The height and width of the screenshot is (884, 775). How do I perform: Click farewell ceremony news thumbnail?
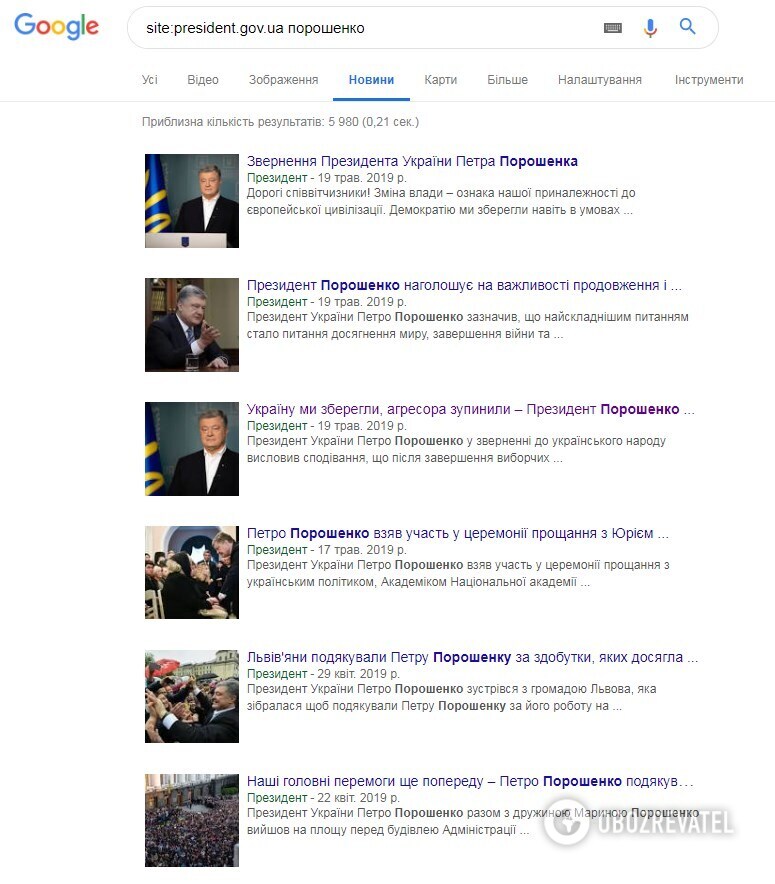[x=192, y=572]
